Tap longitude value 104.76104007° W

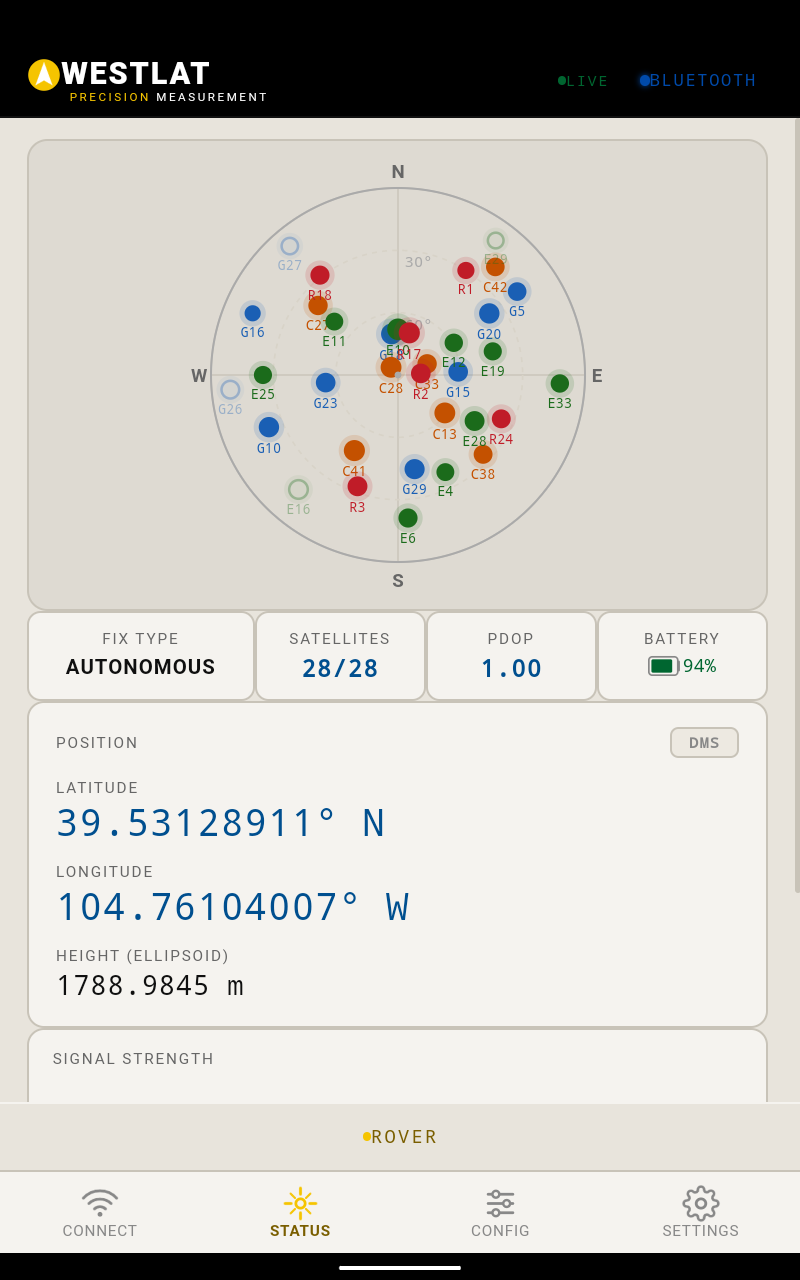pos(233,907)
